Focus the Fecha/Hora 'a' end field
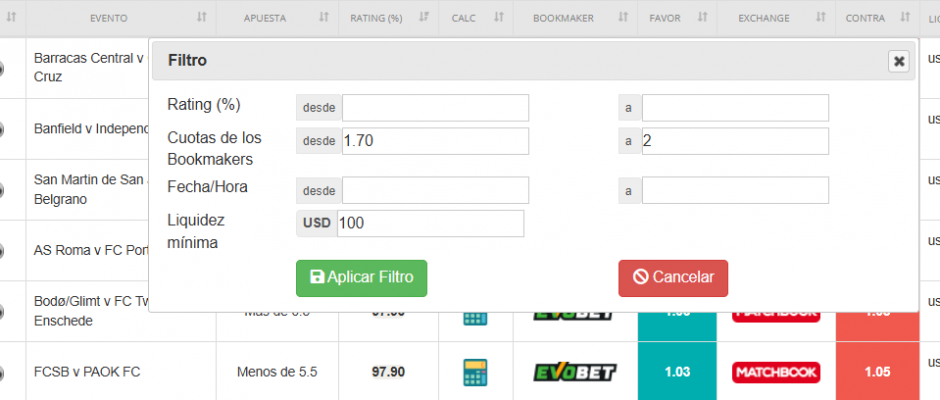Screen dimensions: 940x400 (735, 190)
